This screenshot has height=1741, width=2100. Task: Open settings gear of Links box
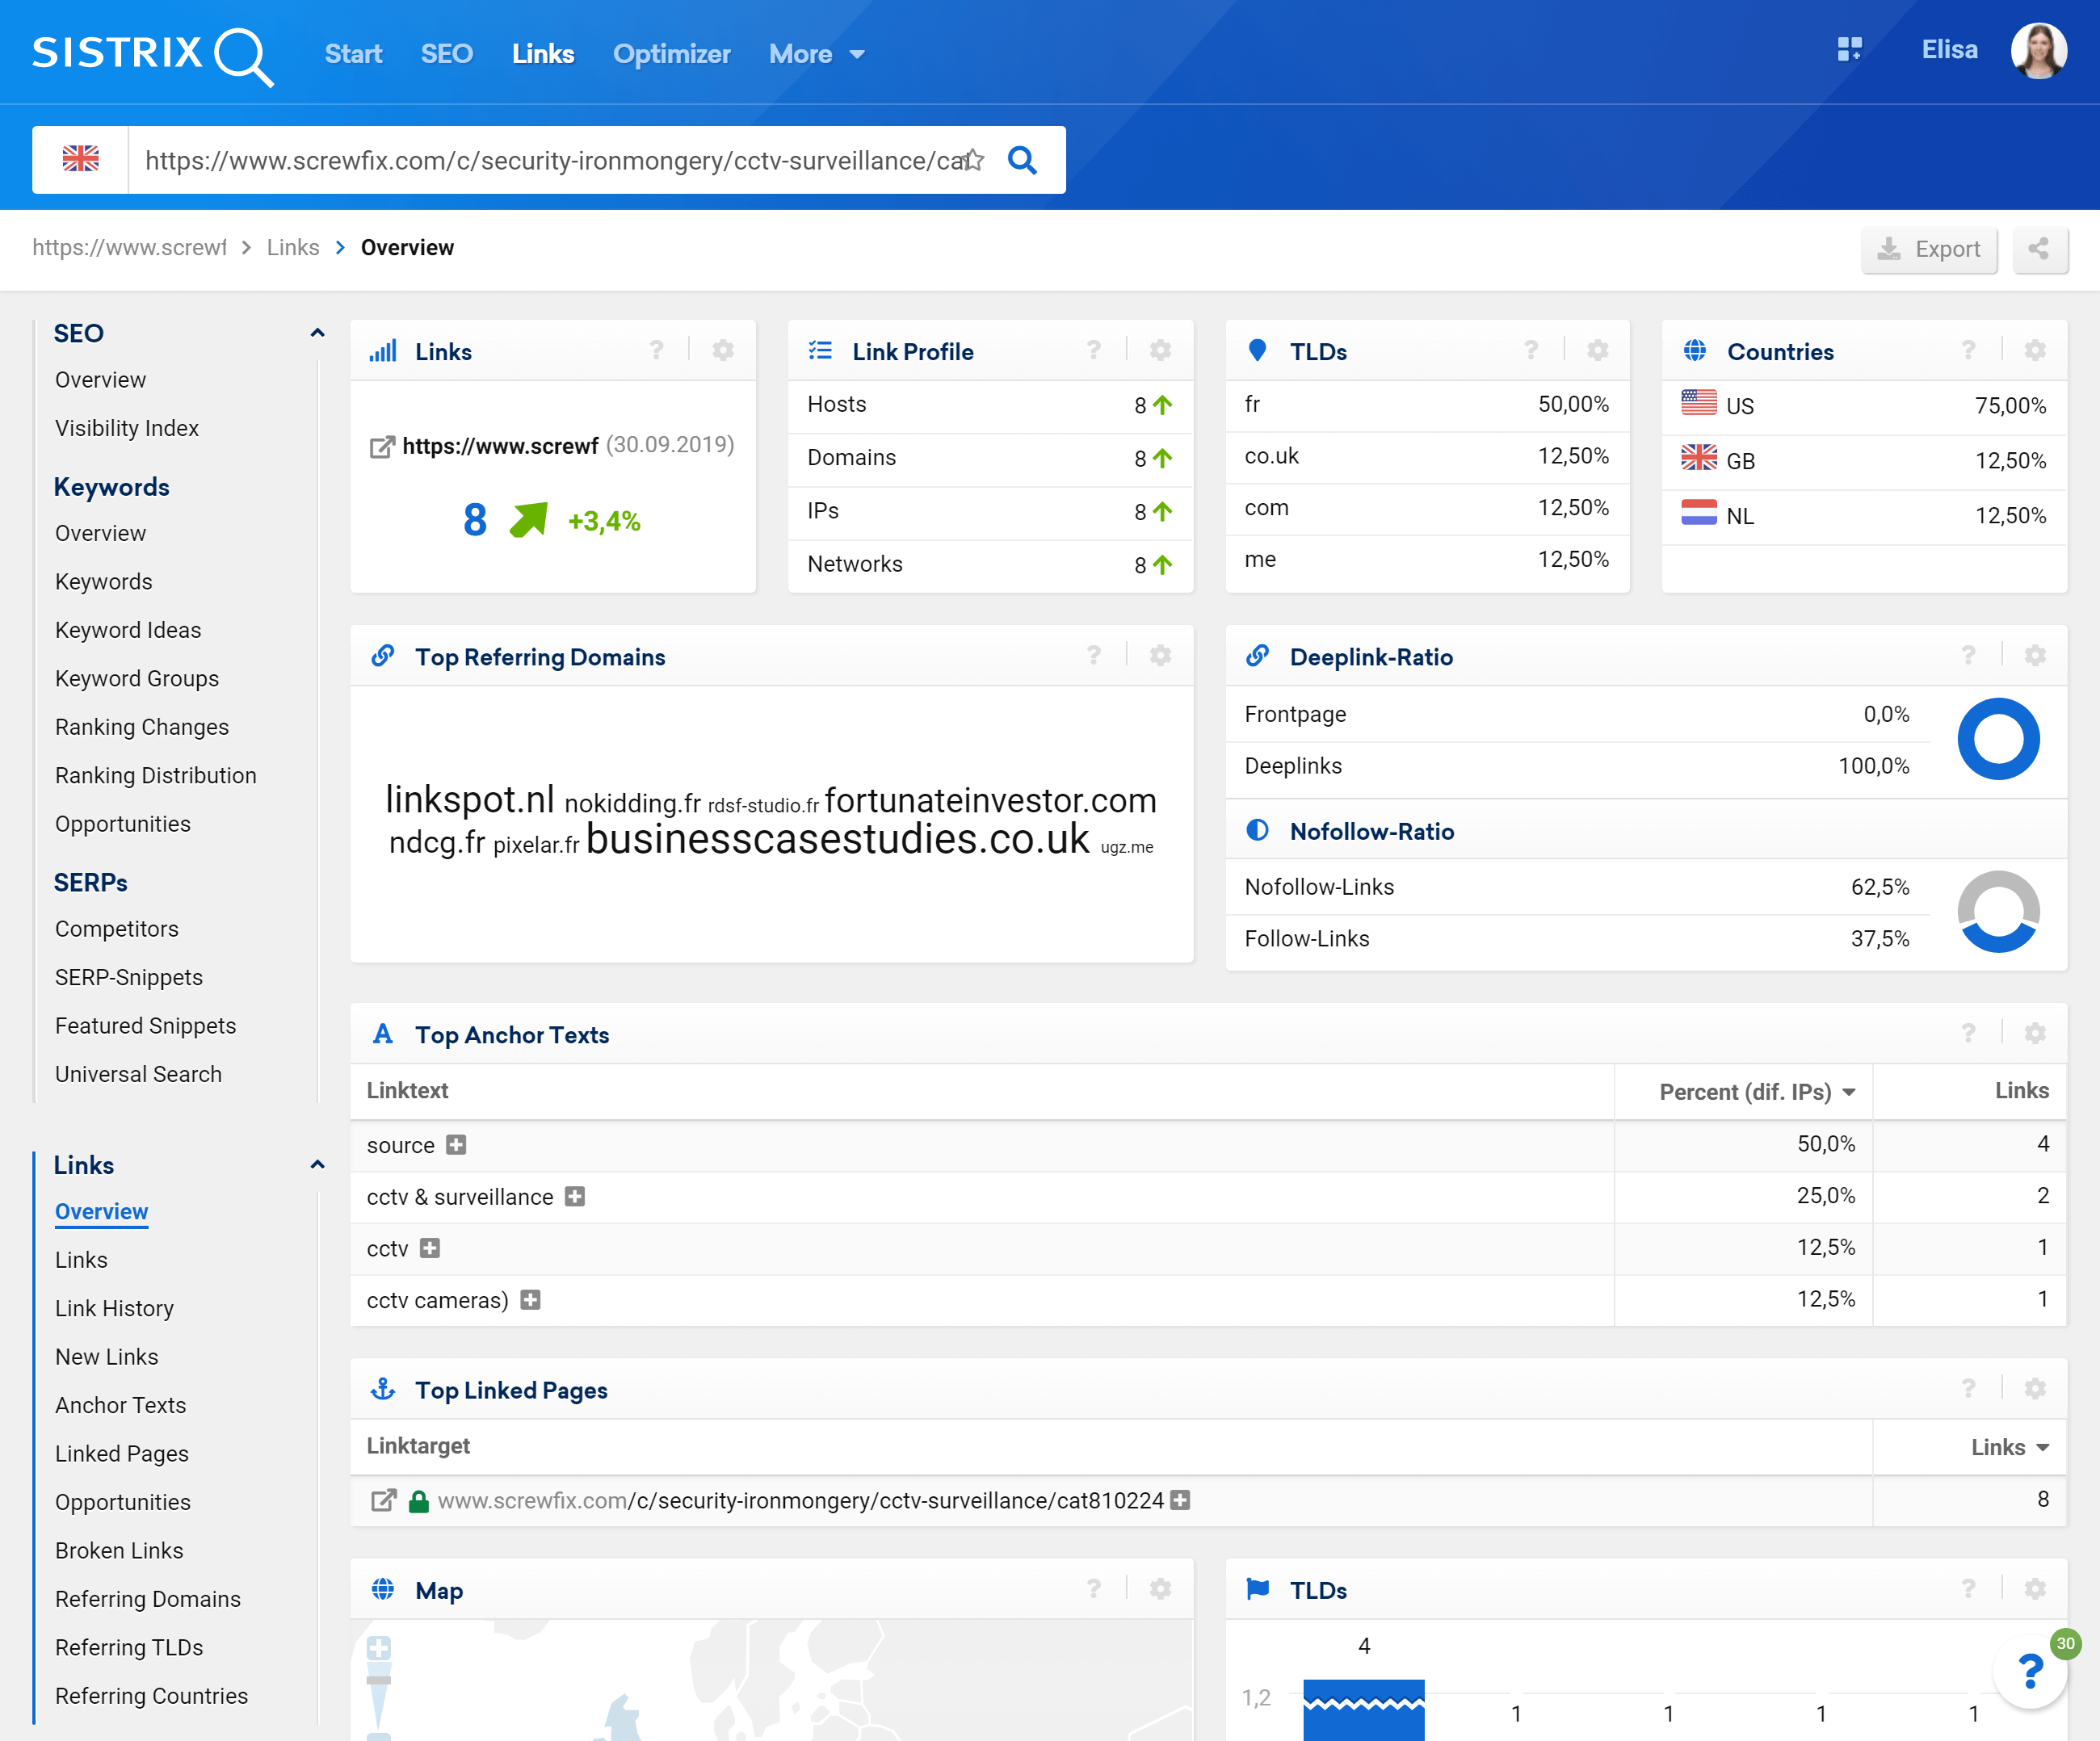723,351
